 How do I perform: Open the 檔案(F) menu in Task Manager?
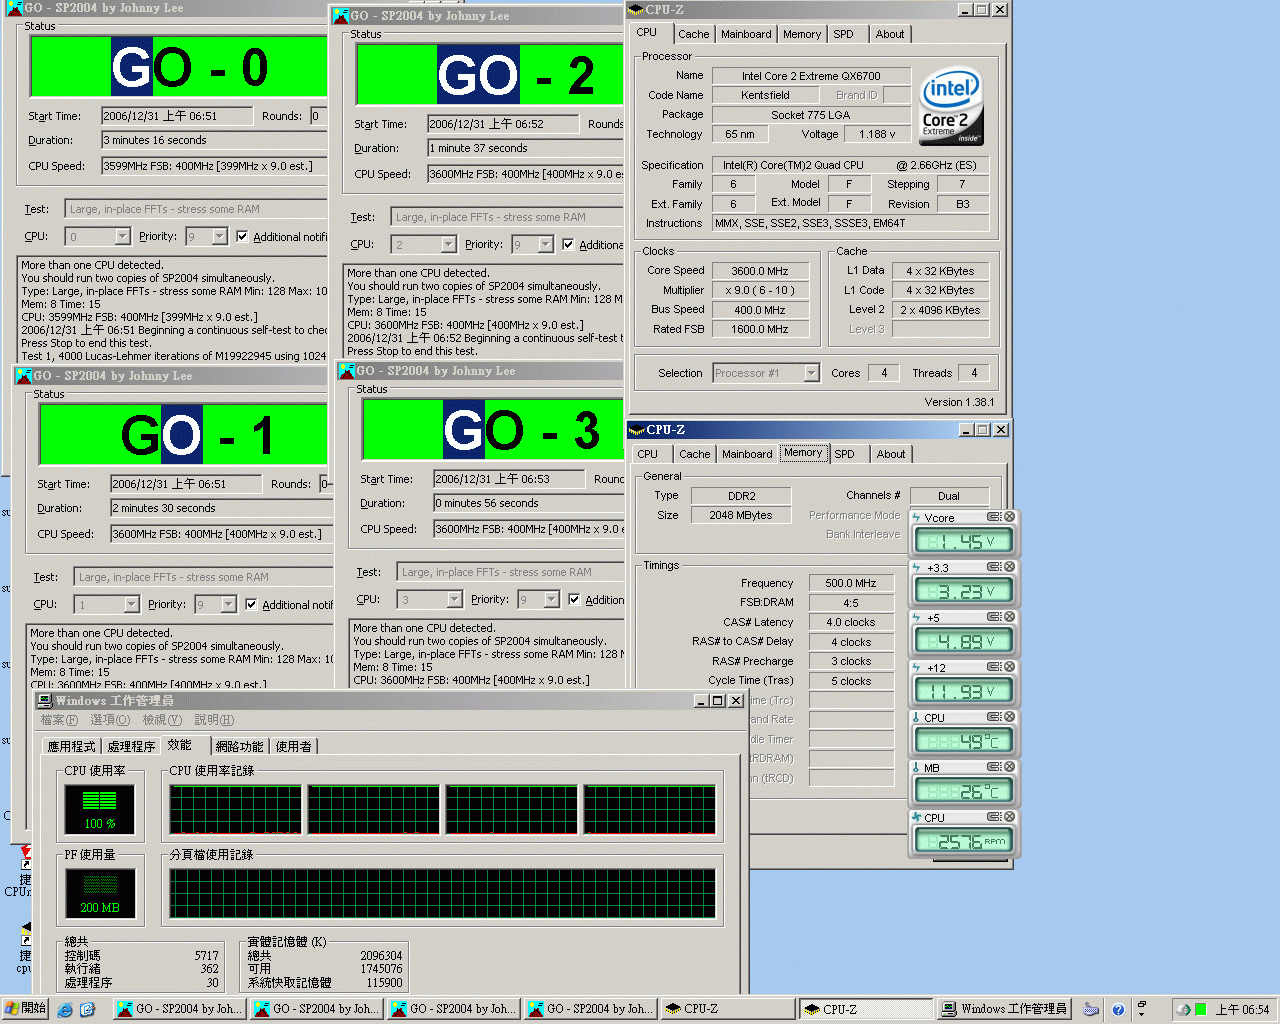[x=59, y=720]
